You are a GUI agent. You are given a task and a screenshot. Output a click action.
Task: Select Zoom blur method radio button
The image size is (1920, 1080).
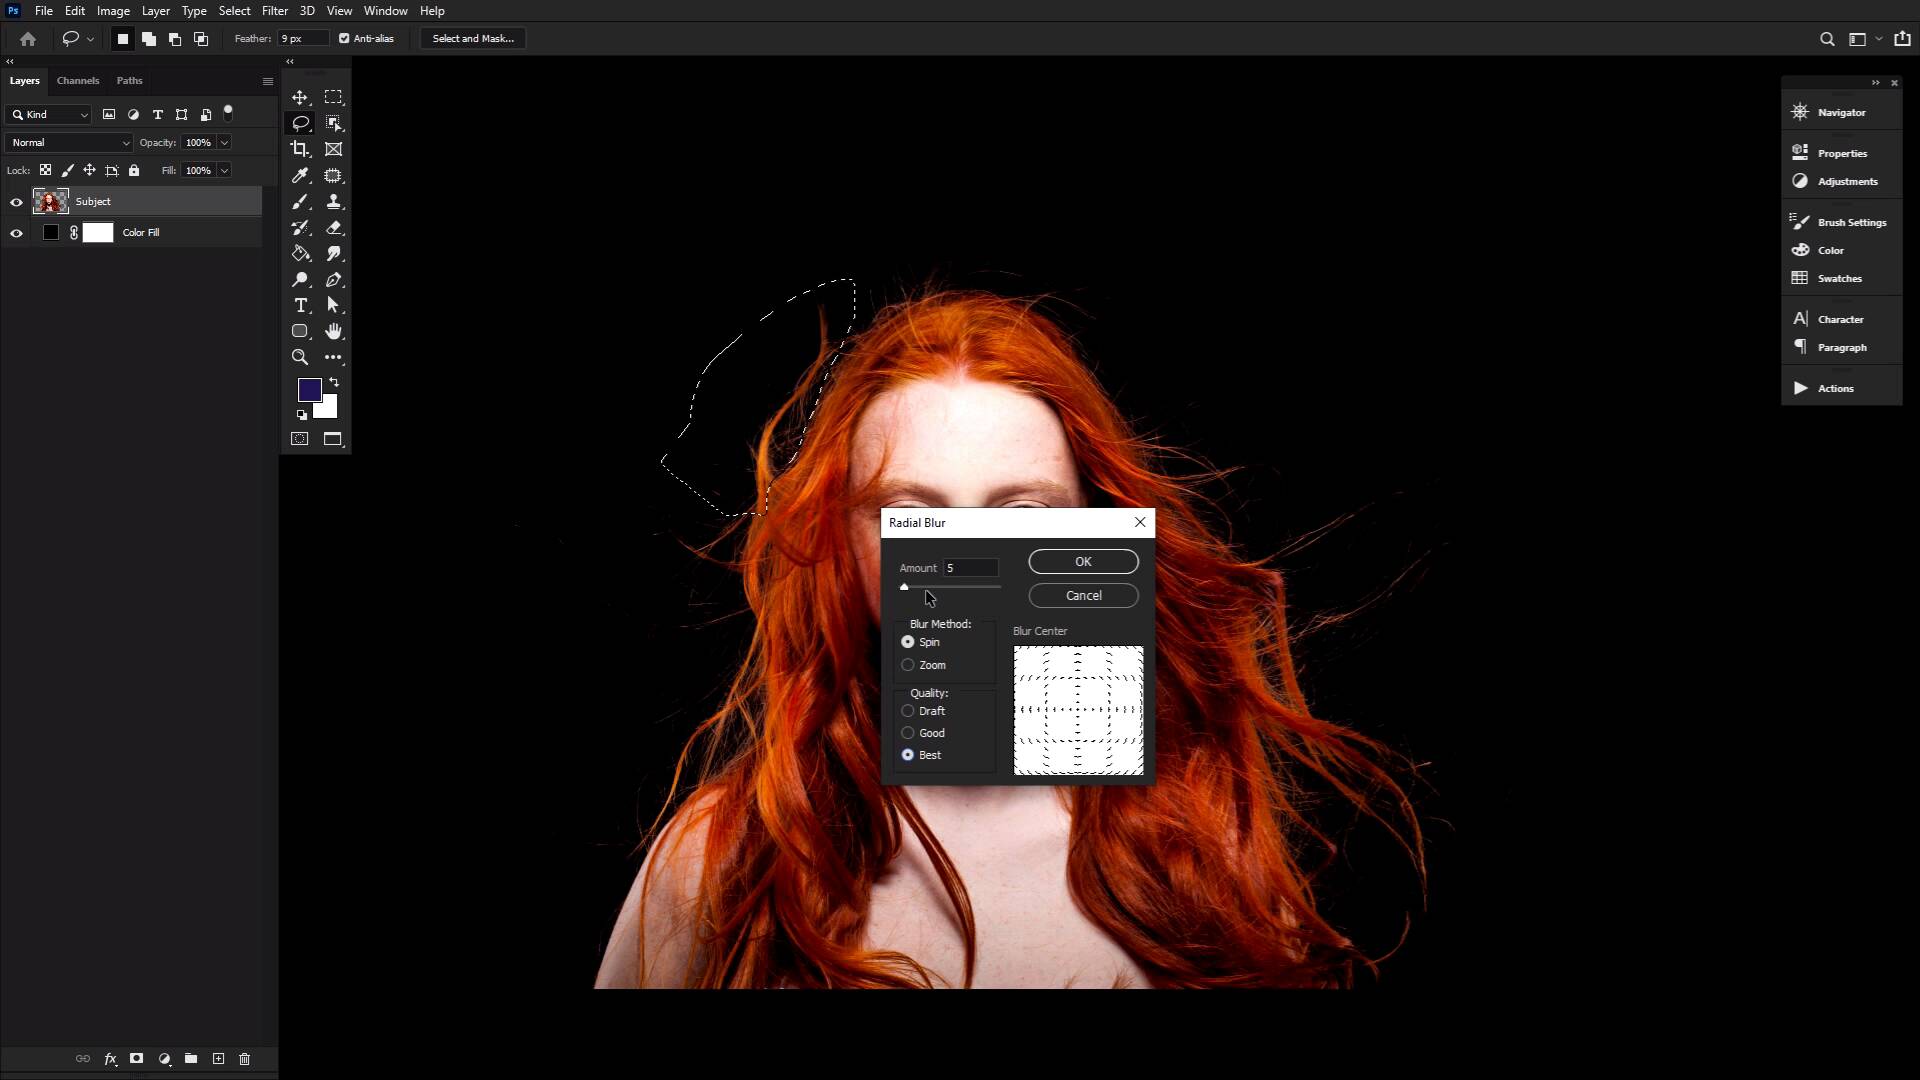point(908,665)
